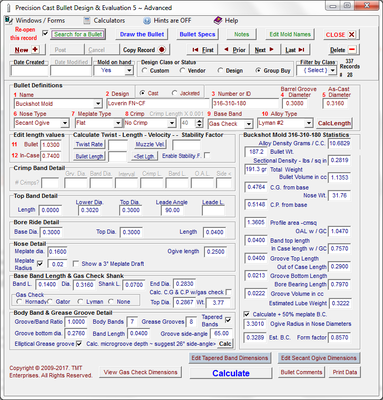Go to the First record

click(202, 50)
